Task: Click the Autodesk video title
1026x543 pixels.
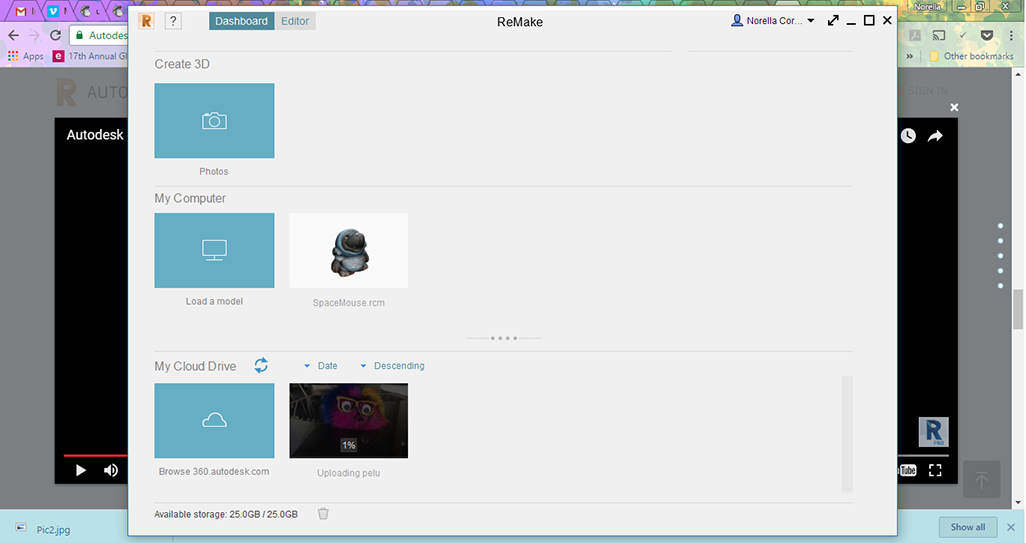Action: click(95, 135)
